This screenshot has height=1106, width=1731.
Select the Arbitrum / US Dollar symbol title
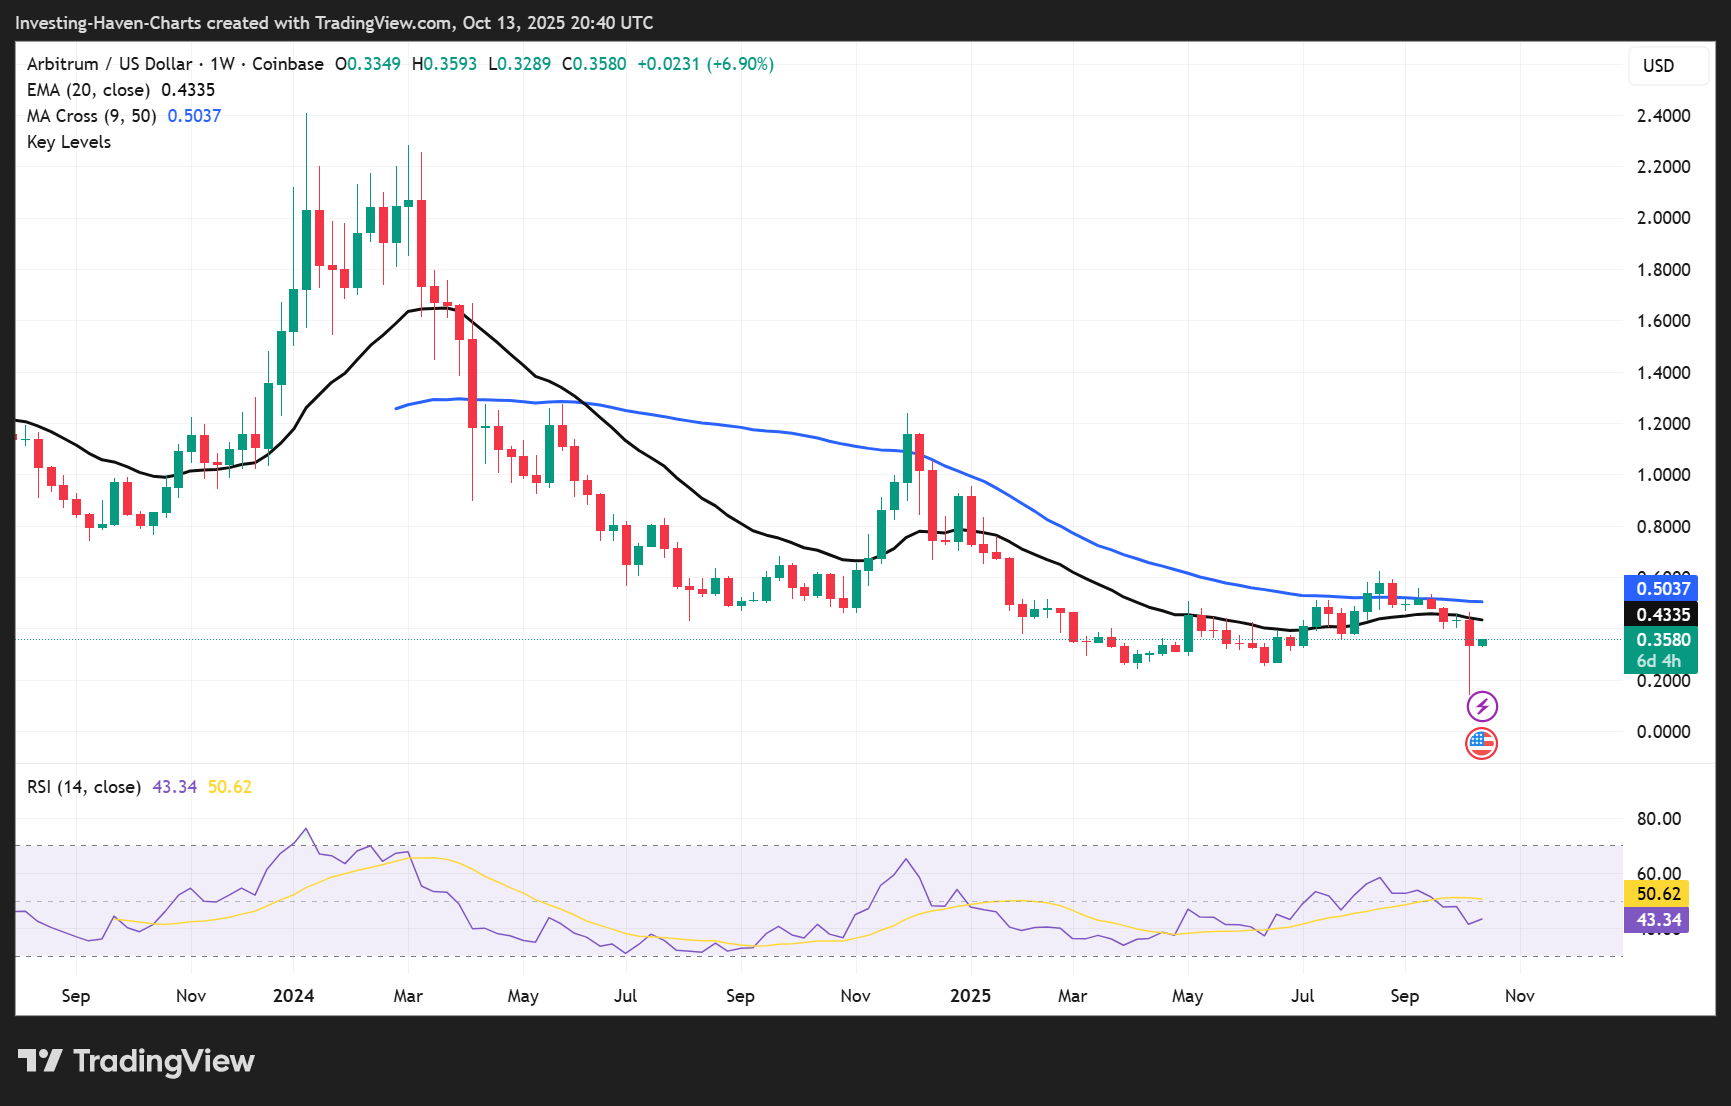point(109,64)
